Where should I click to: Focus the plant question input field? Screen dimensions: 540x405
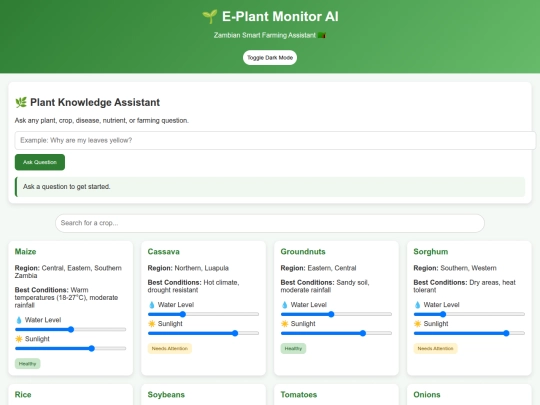[x=275, y=140]
